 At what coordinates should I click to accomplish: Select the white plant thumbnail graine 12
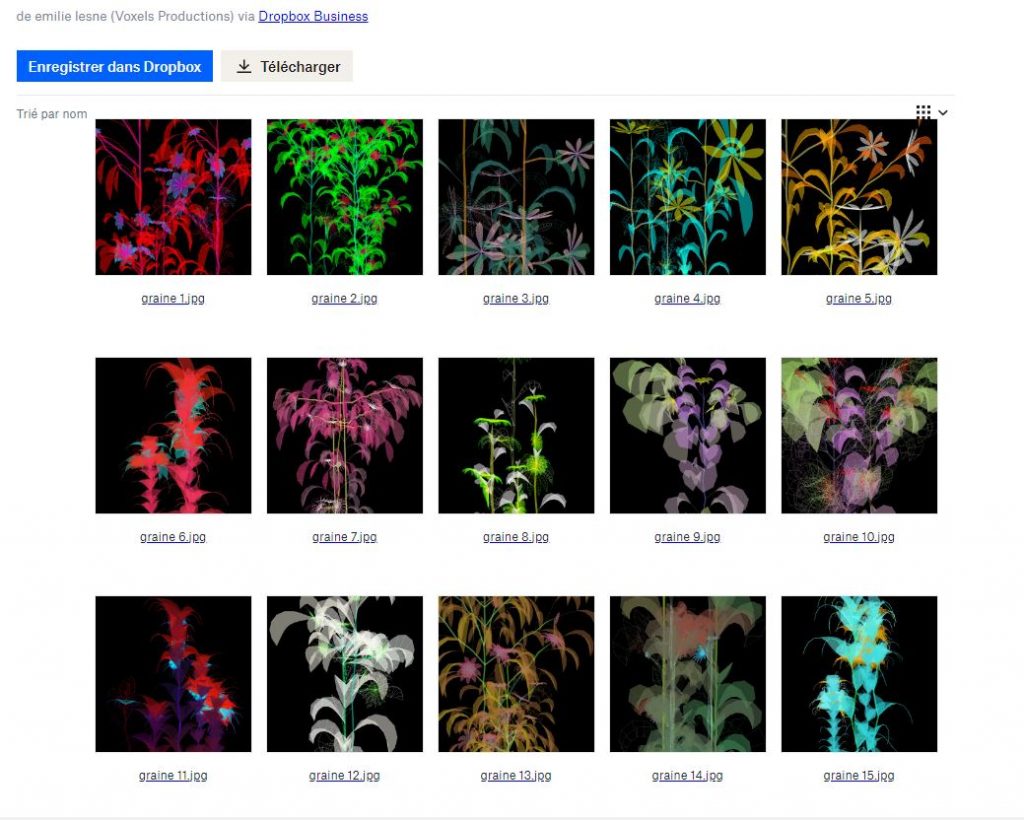click(x=344, y=674)
